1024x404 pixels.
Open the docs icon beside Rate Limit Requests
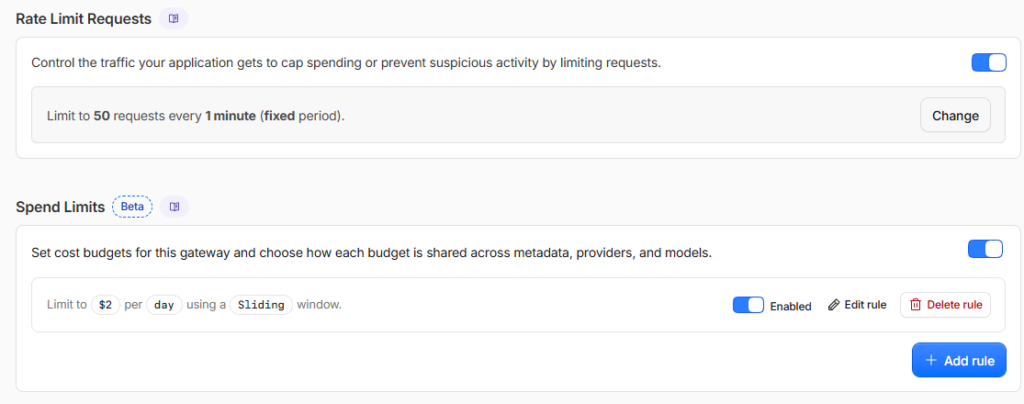pos(173,19)
